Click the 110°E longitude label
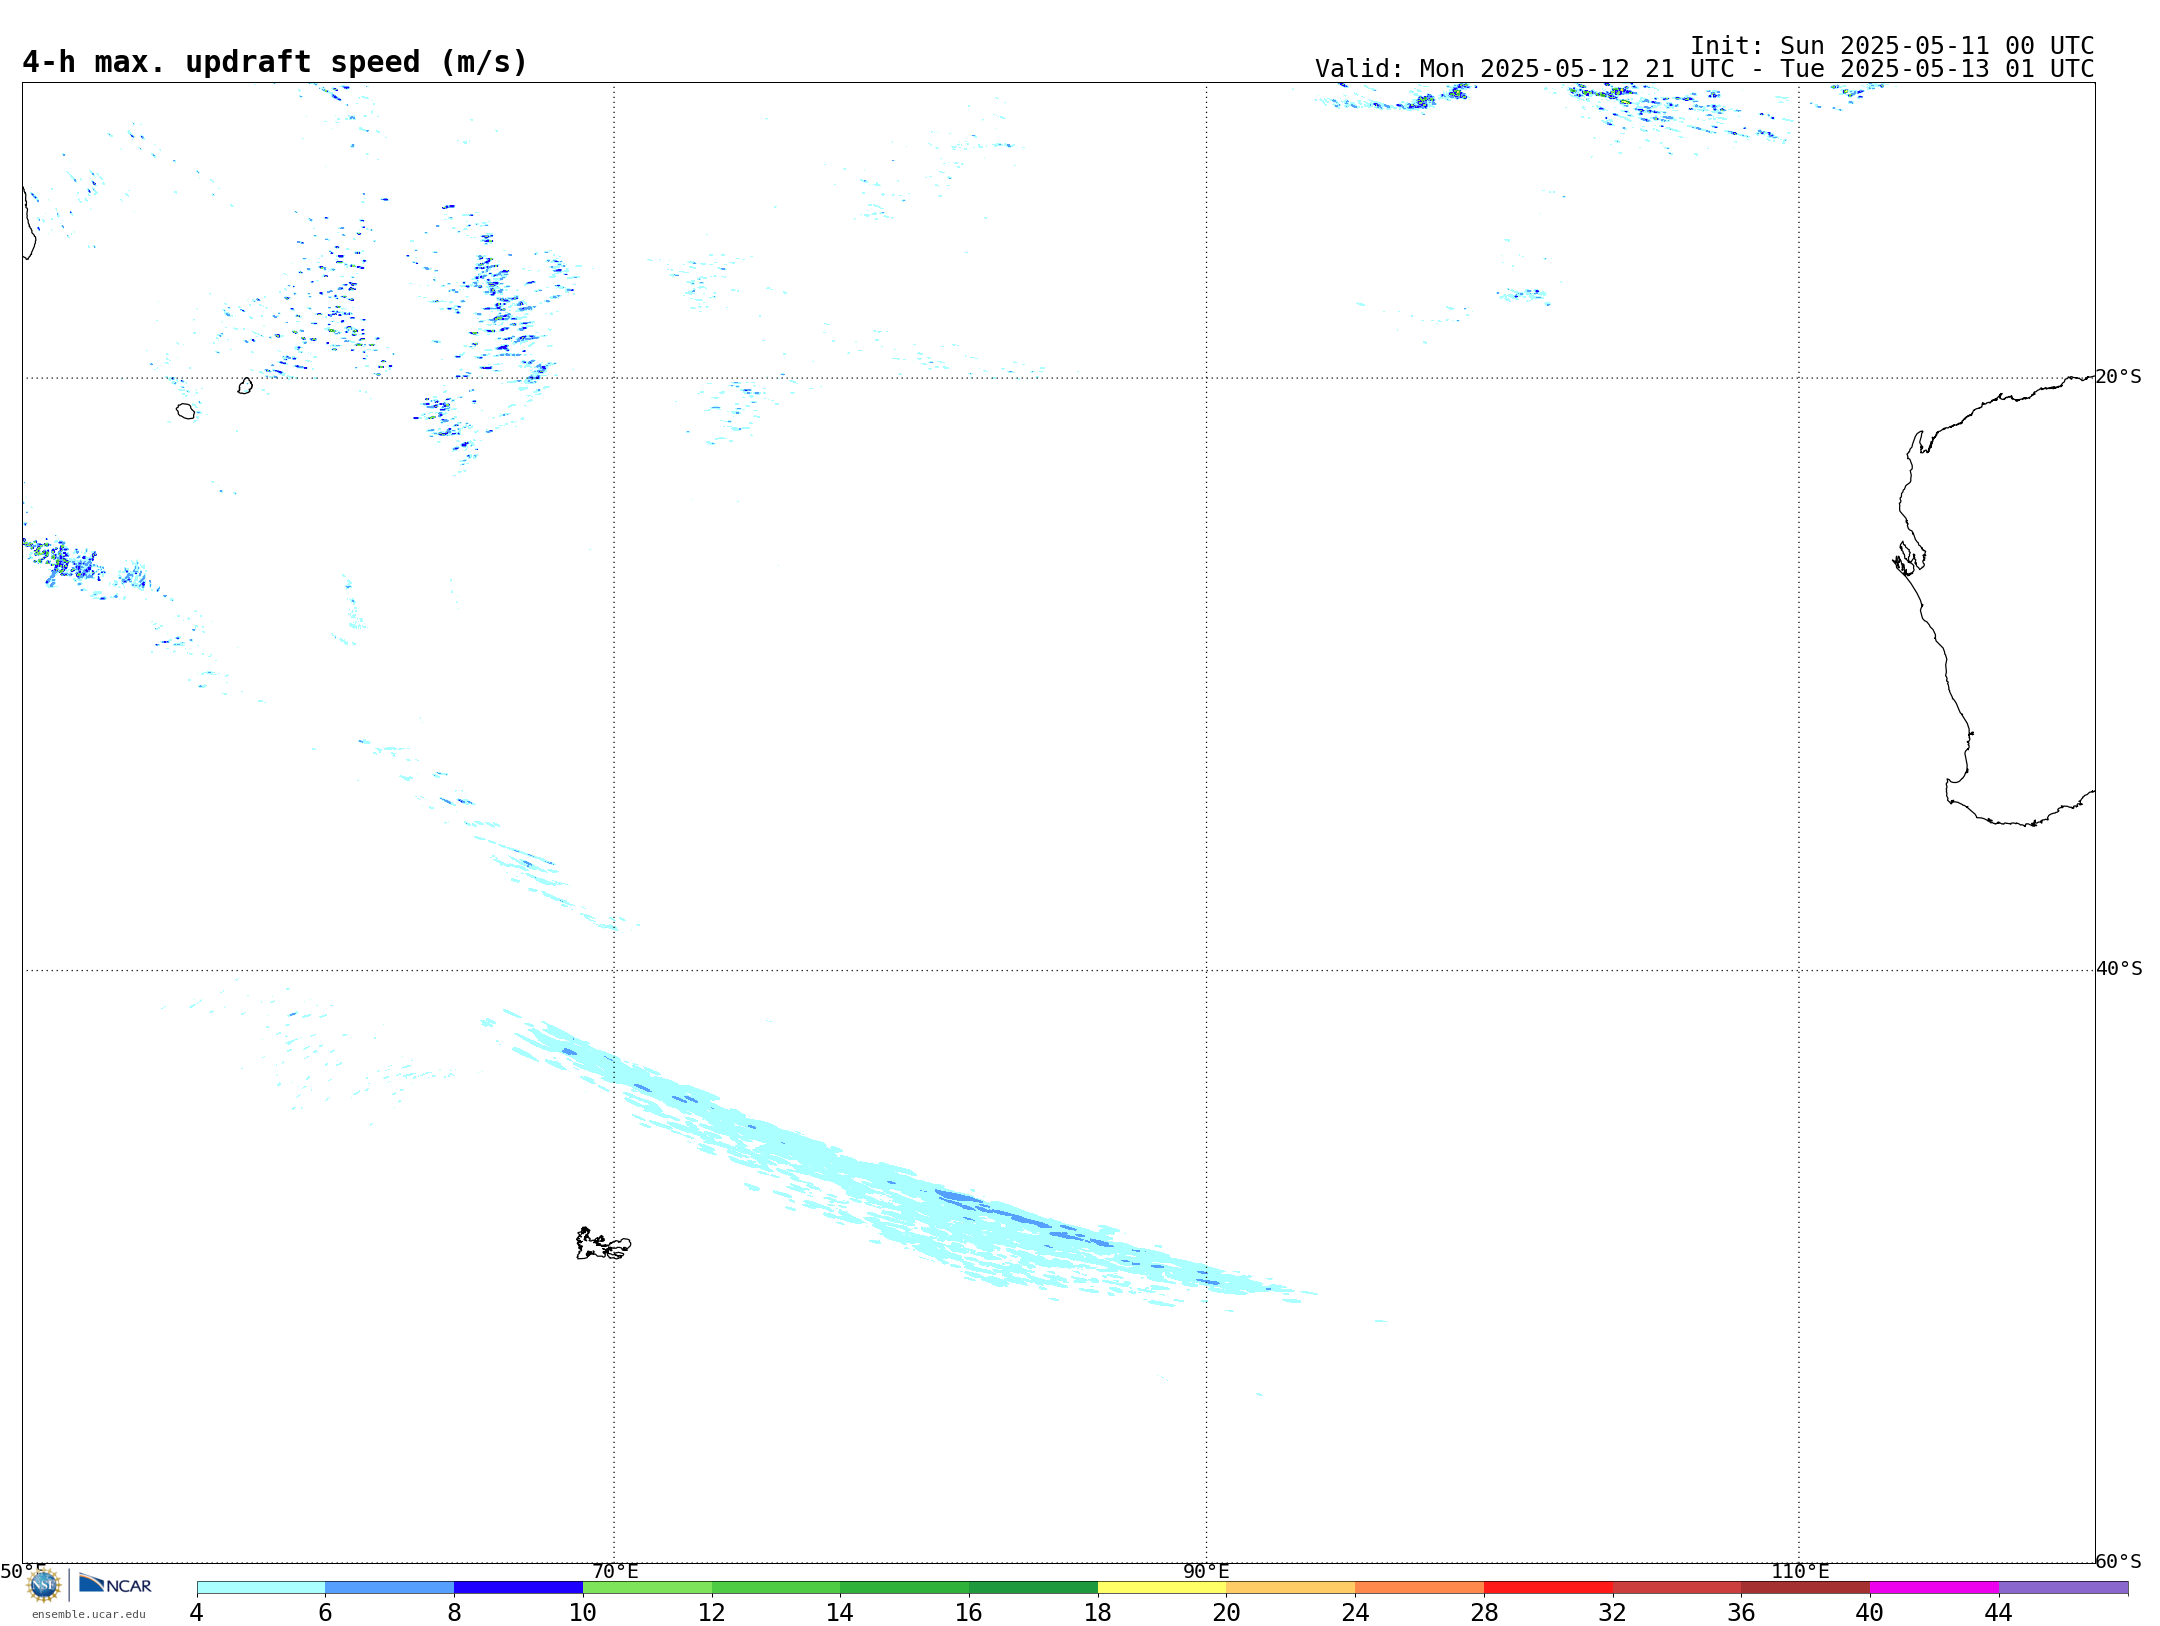 pos(1800,1571)
